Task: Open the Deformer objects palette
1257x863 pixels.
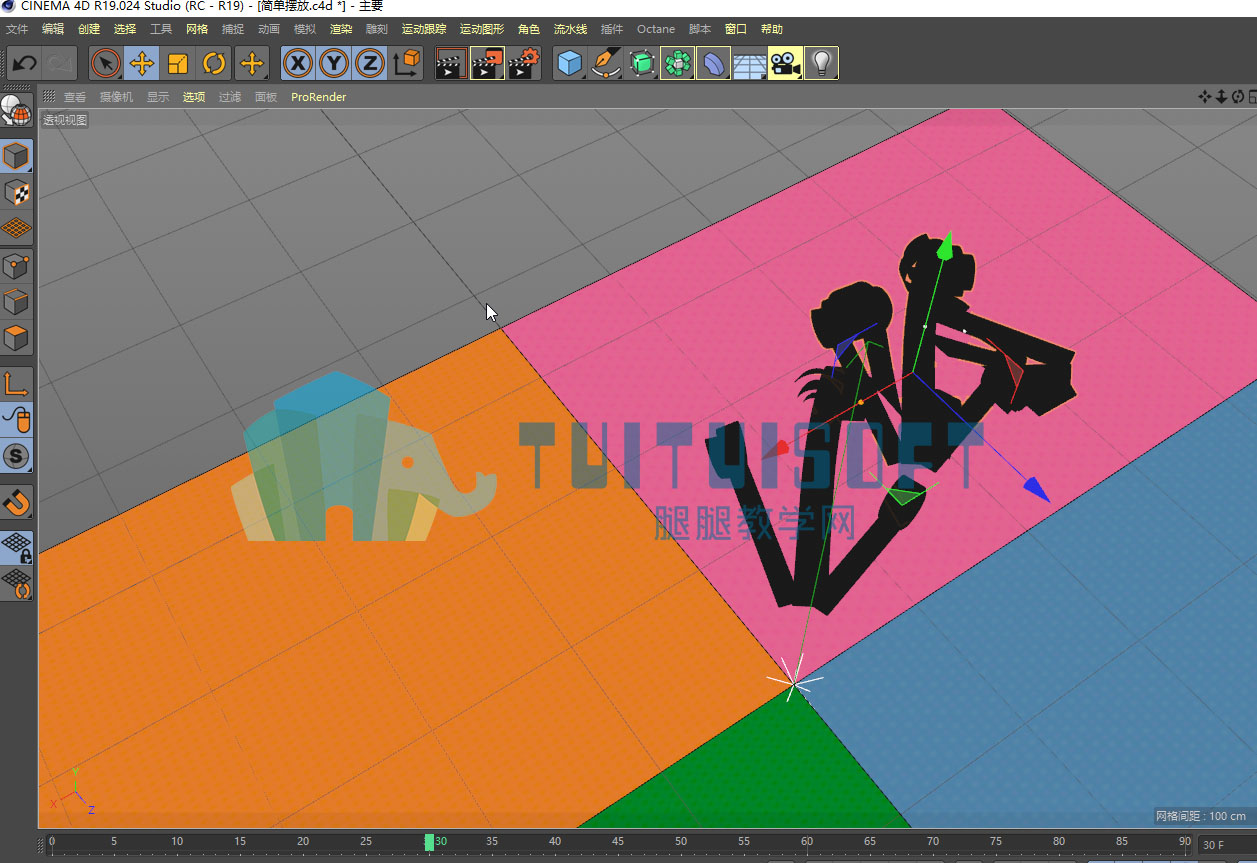Action: pos(713,64)
